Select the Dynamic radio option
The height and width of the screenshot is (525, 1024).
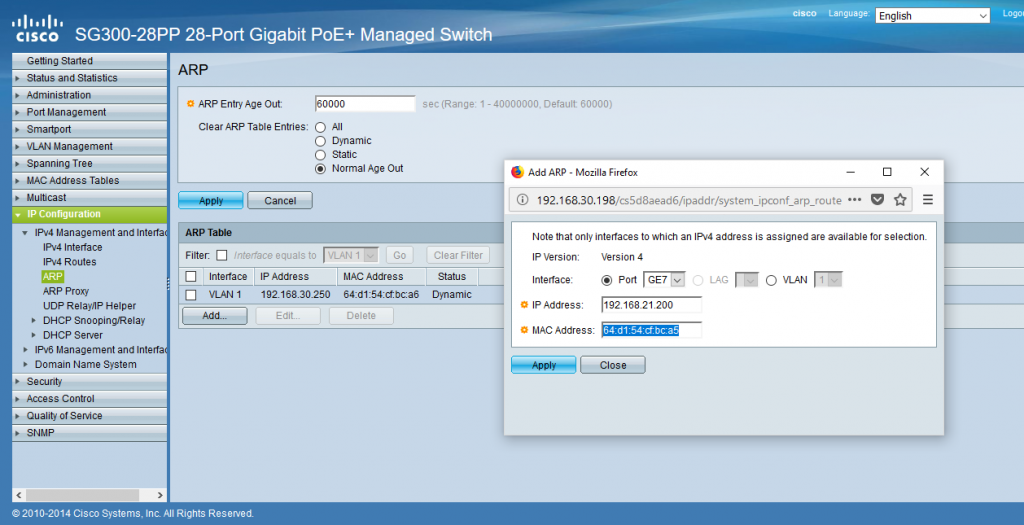[320, 141]
